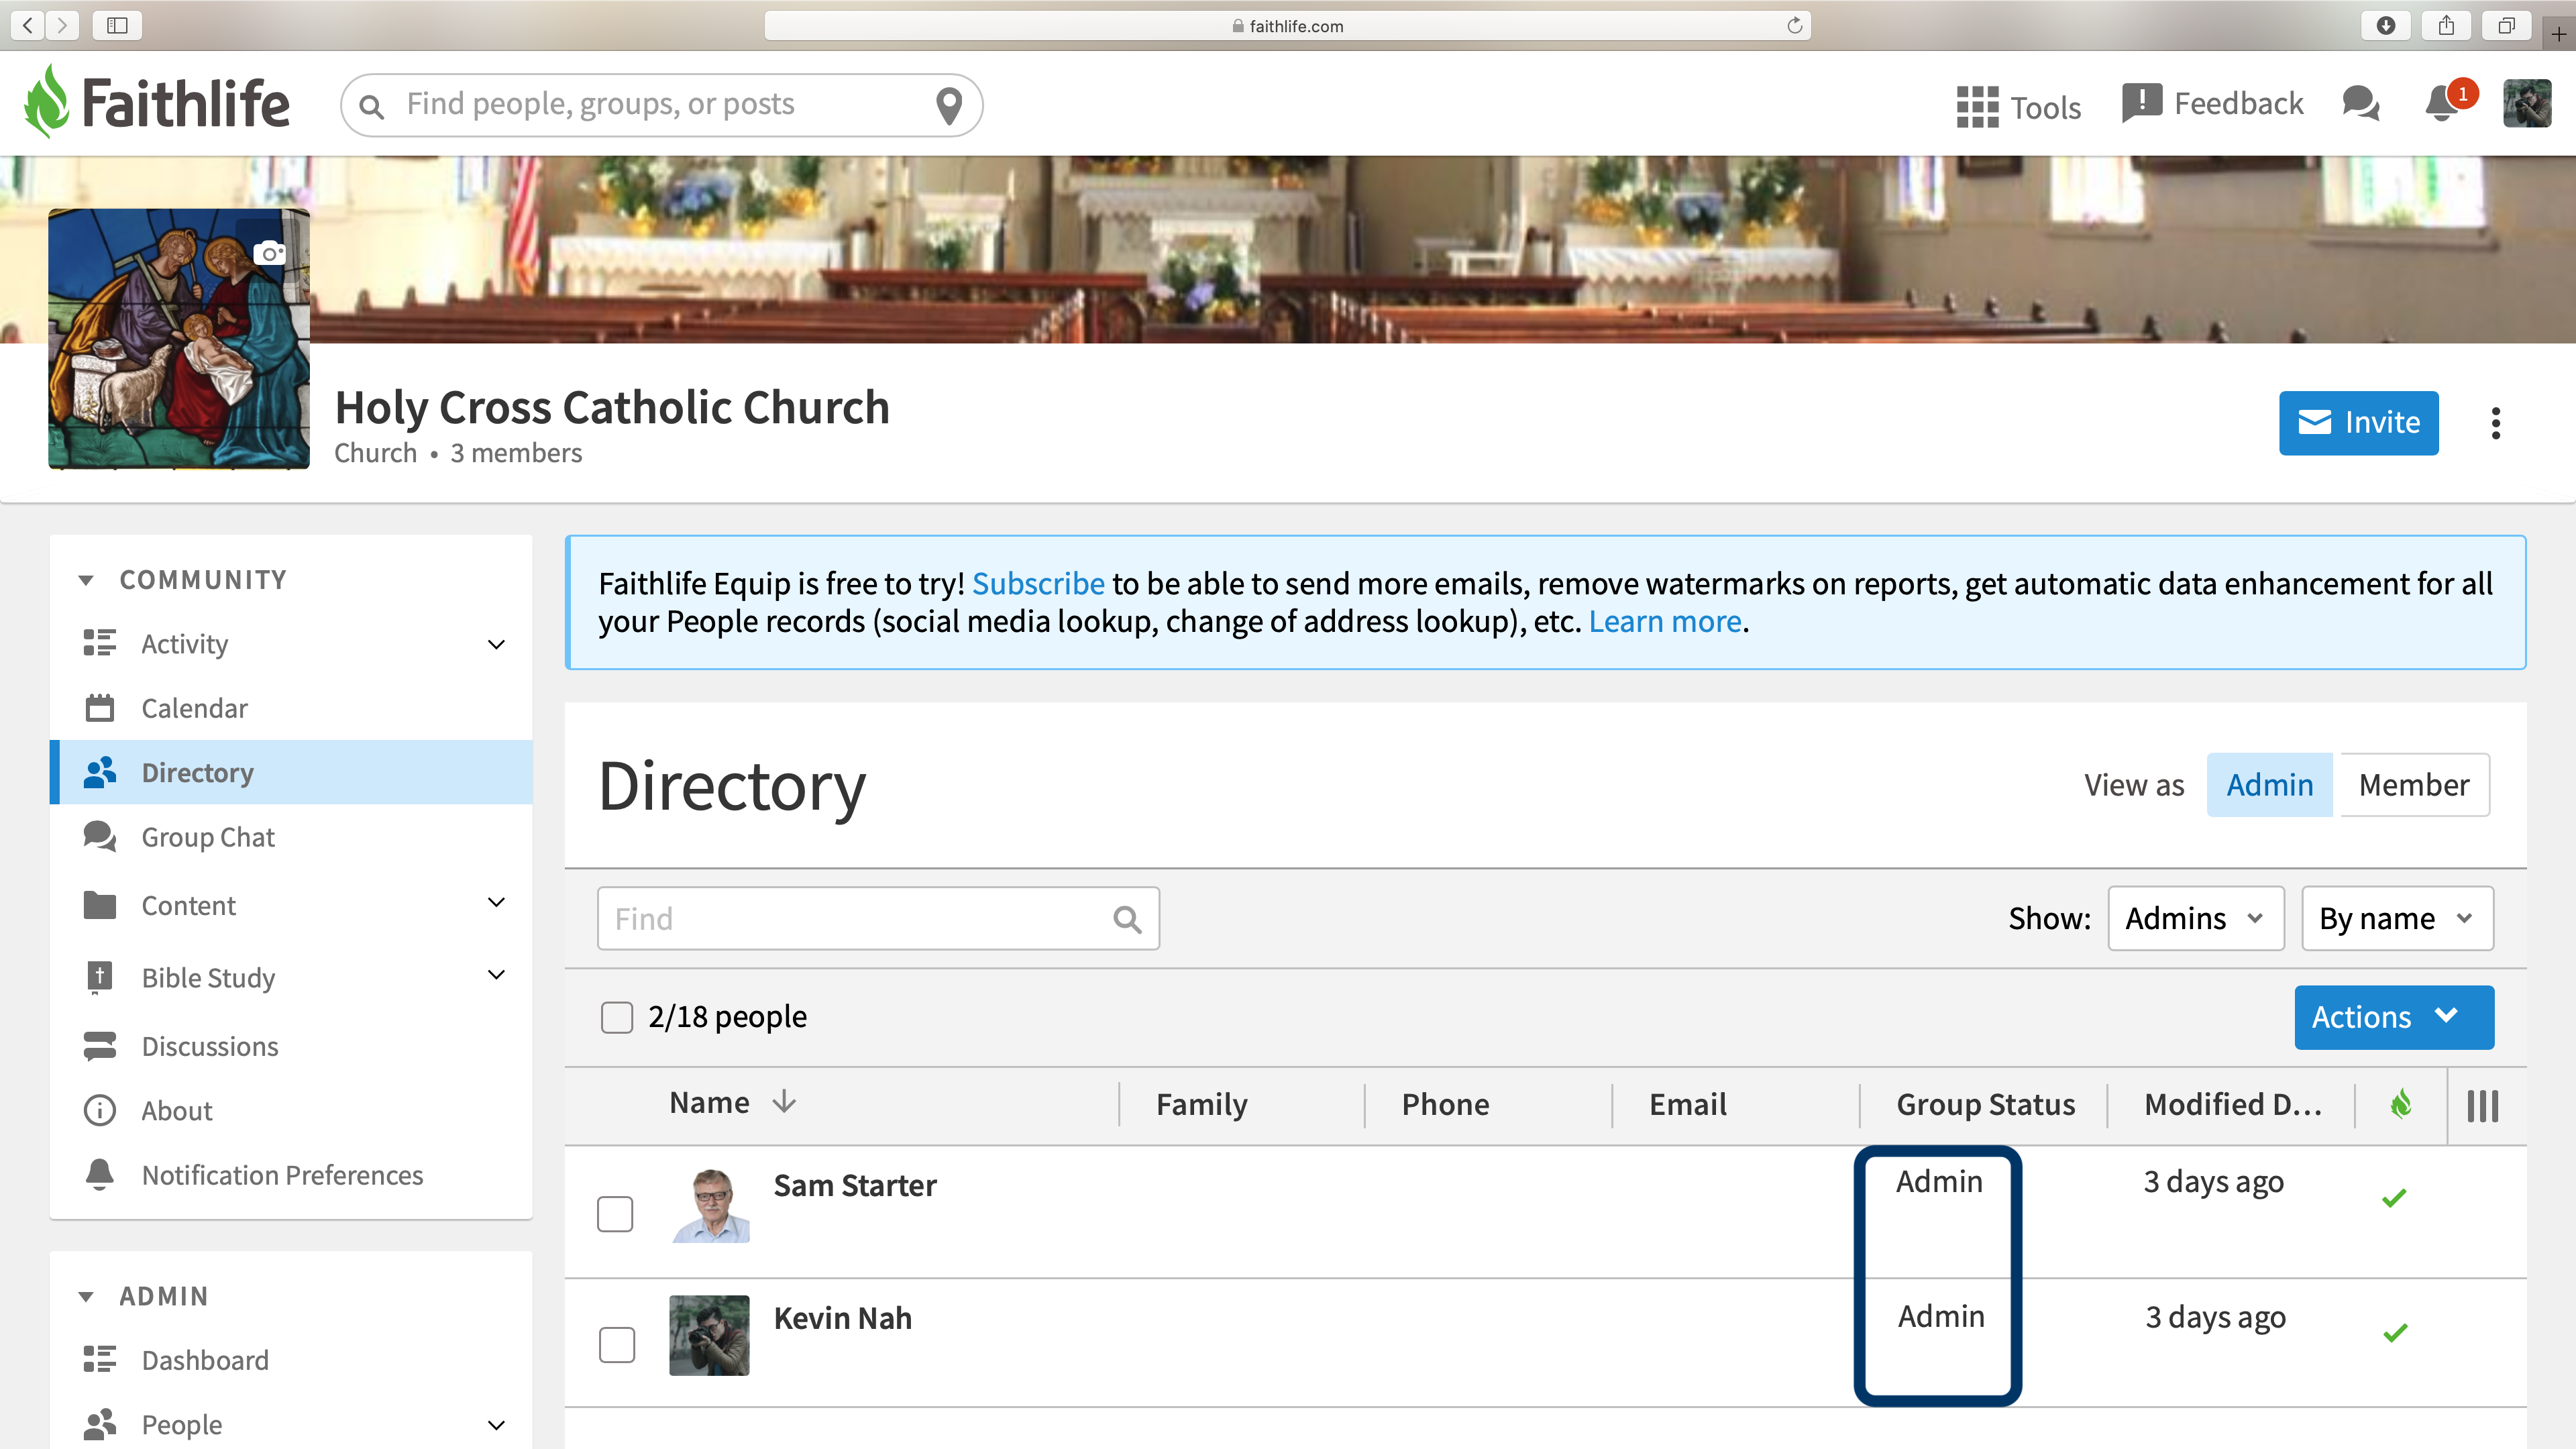This screenshot has width=2576, height=1449.
Task: Click the Find people, groups, or posts field
Action: [662, 105]
